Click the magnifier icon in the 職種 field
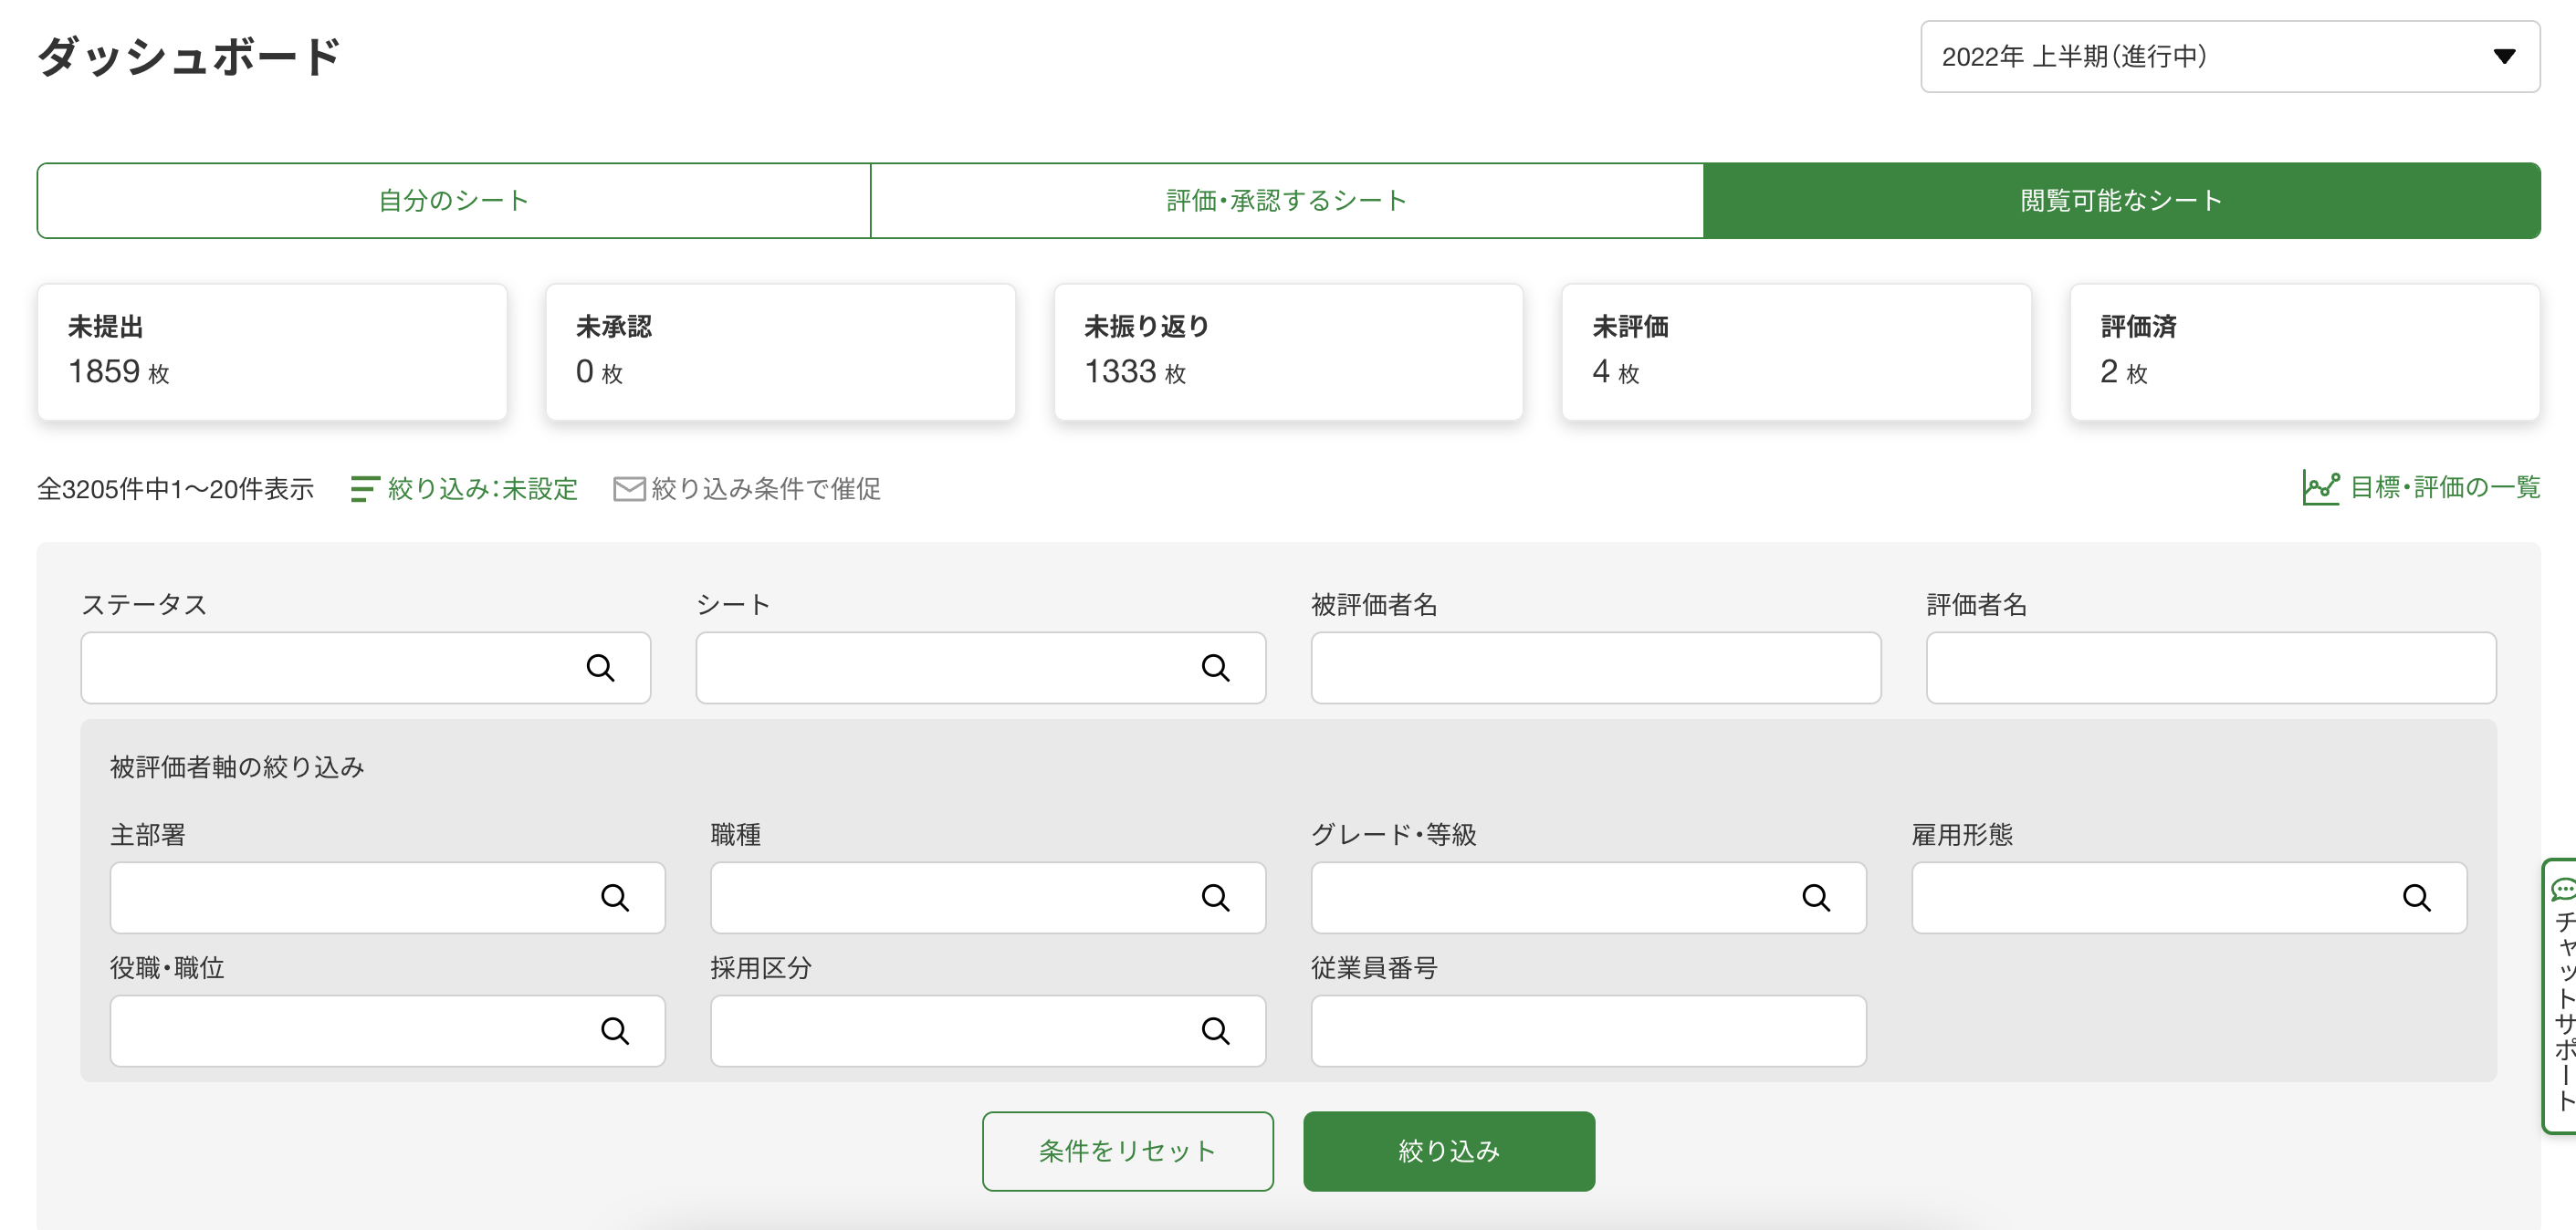 click(1215, 898)
